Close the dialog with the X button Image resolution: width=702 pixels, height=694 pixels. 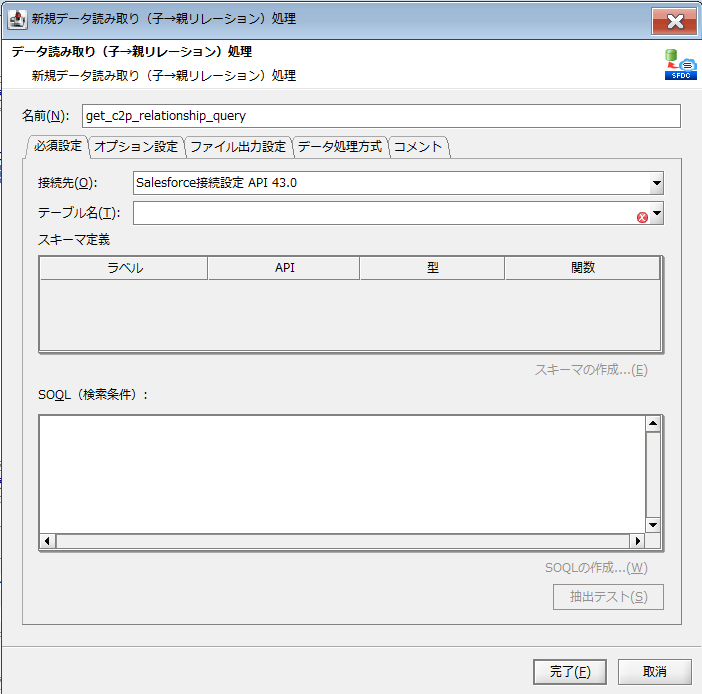(x=674, y=21)
